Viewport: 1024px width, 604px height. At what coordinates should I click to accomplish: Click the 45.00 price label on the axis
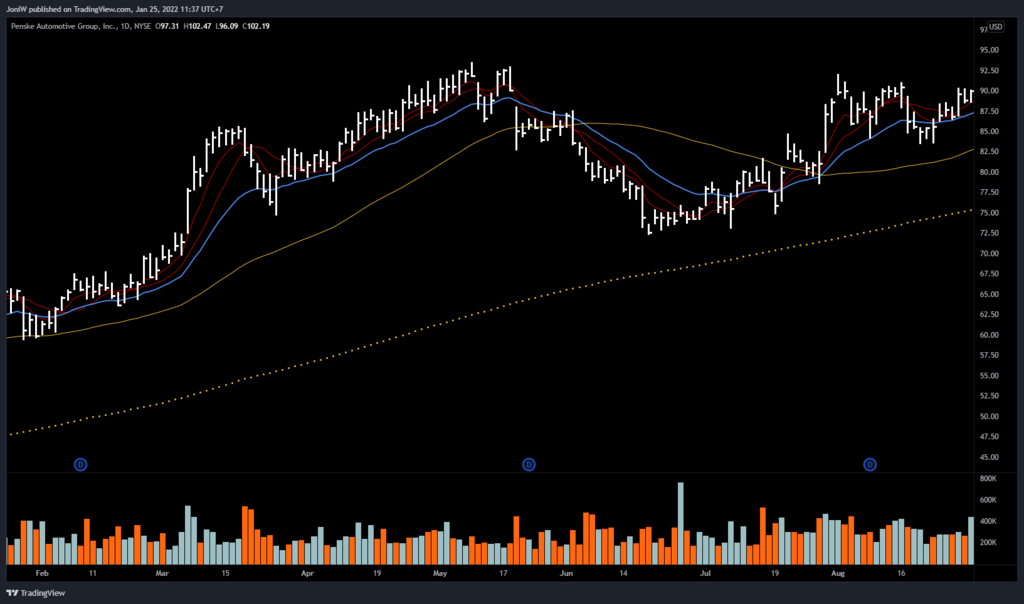click(992, 457)
